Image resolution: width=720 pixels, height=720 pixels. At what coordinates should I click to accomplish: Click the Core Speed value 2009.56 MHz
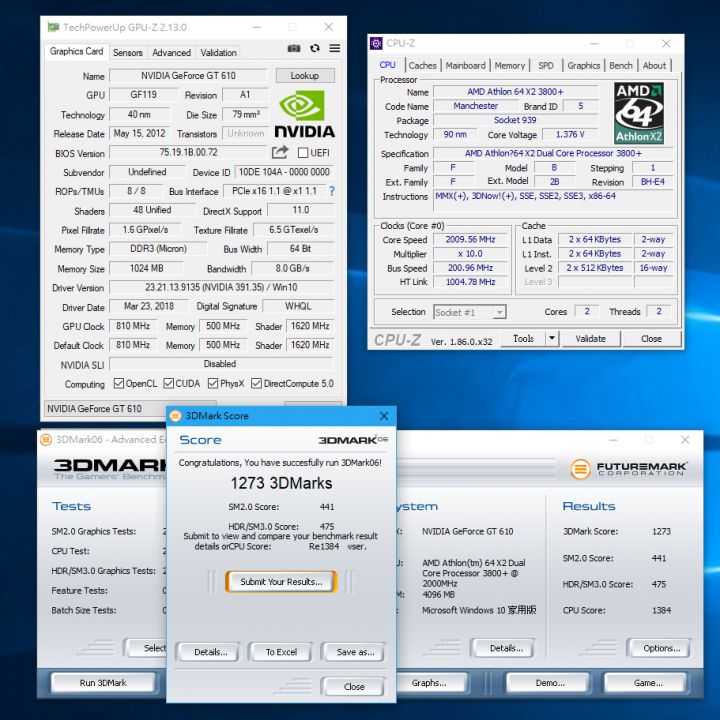(470, 239)
